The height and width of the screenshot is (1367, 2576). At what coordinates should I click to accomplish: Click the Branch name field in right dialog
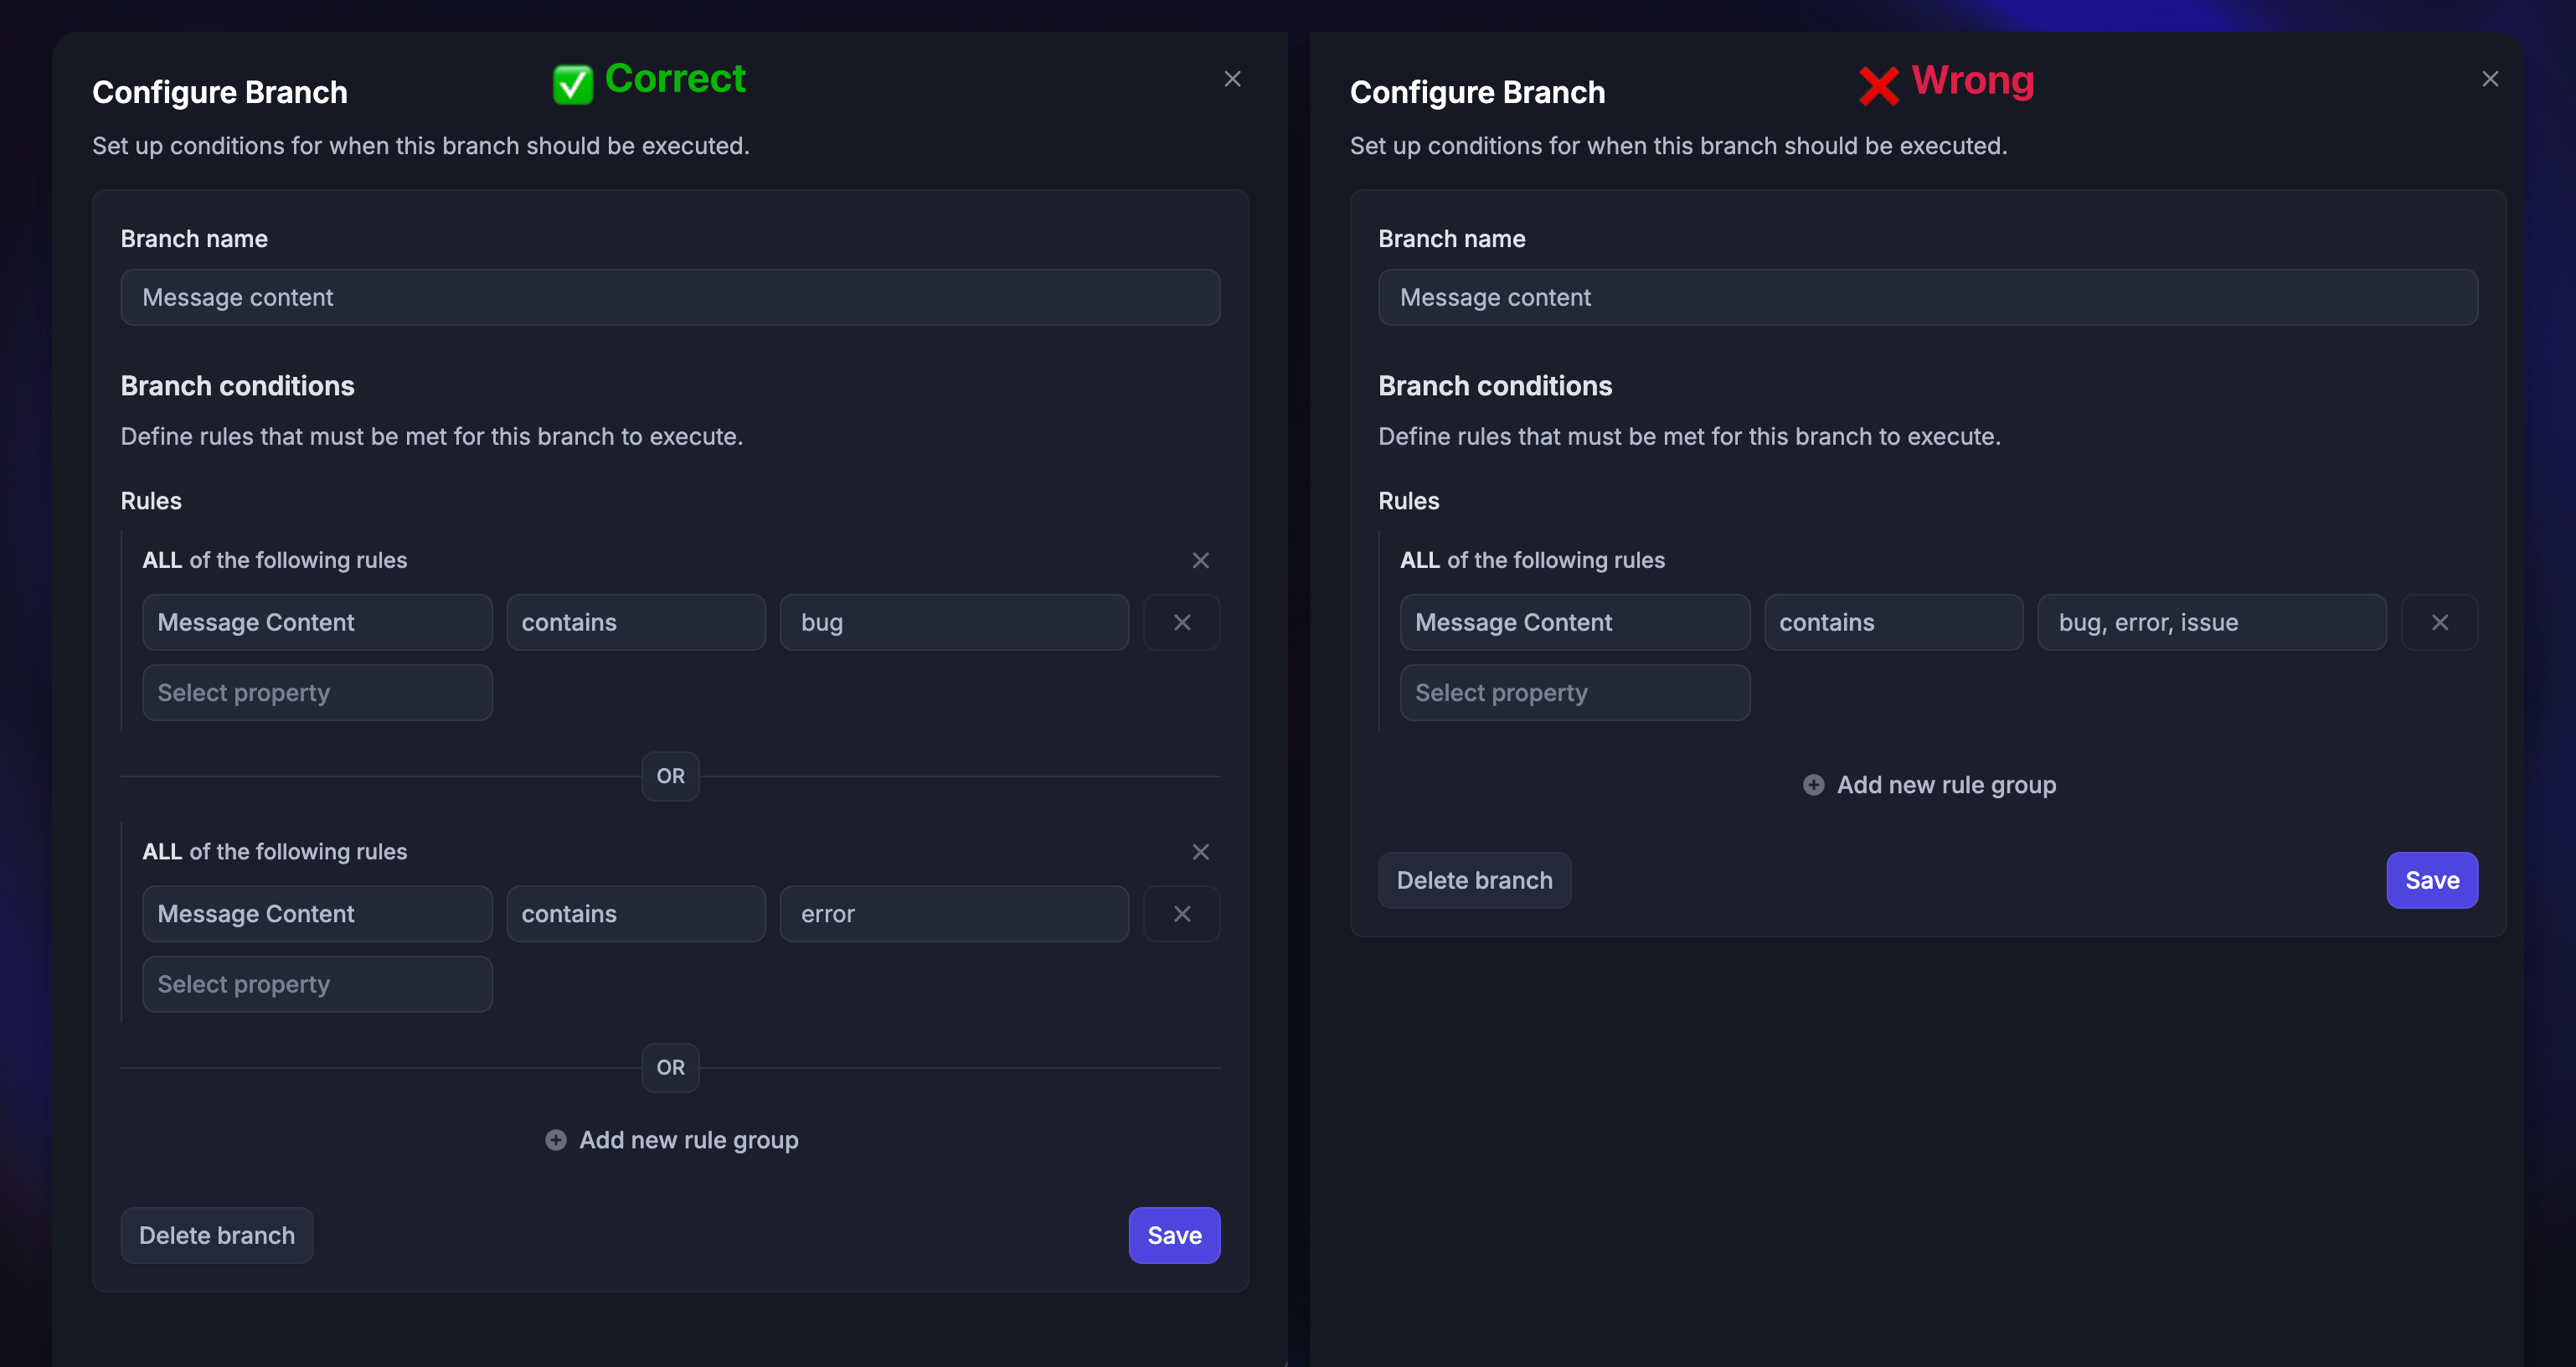[x=1928, y=297]
